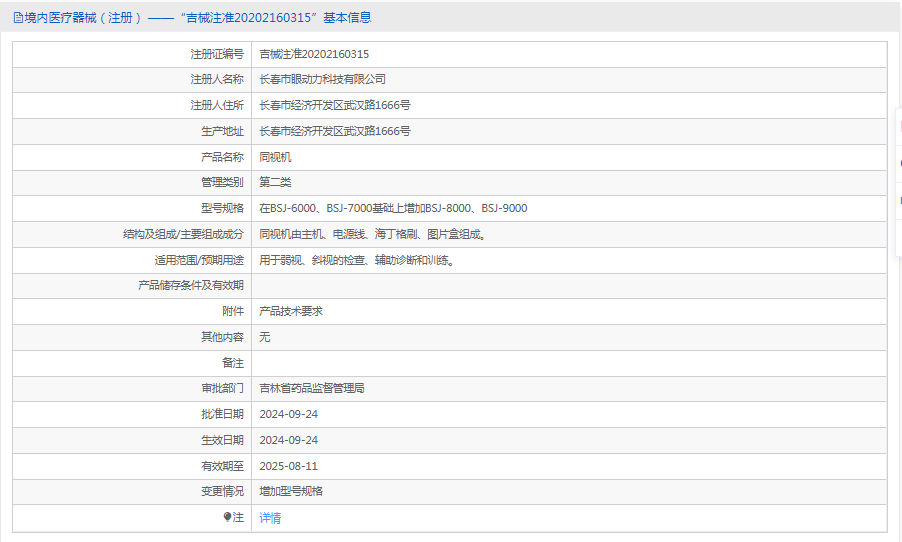Click the 批准日期 label cell
Image resolution: width=902 pixels, height=542 pixels.
pyautogui.click(x=132, y=414)
